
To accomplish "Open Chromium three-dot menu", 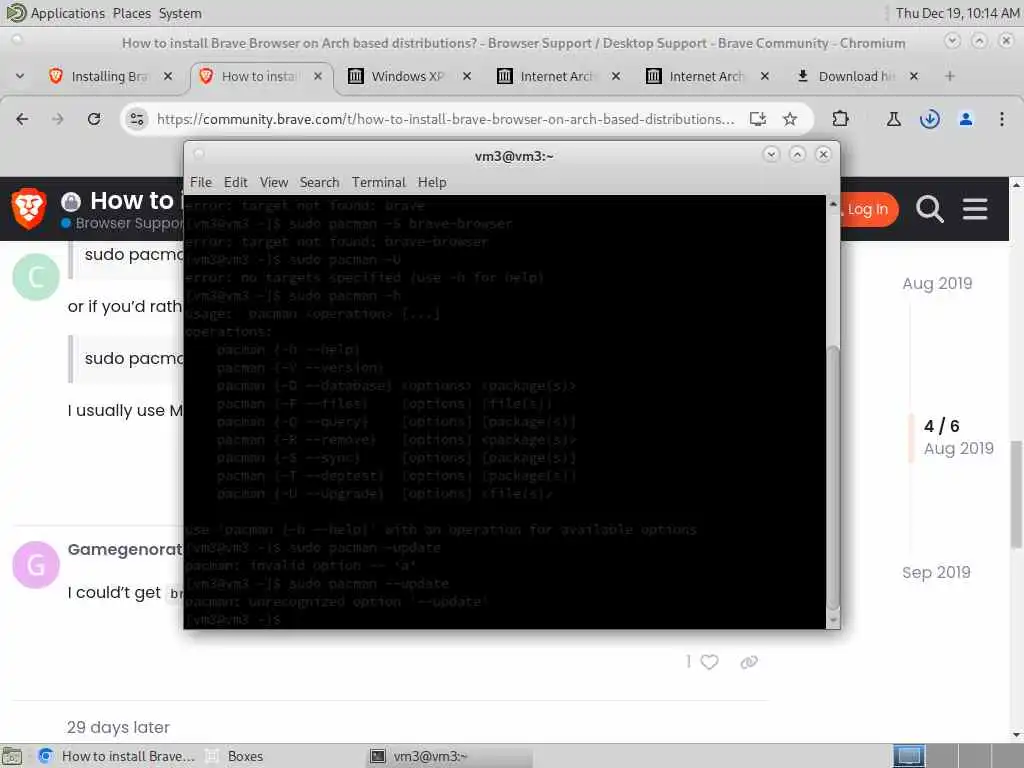I will pos(1002,119).
